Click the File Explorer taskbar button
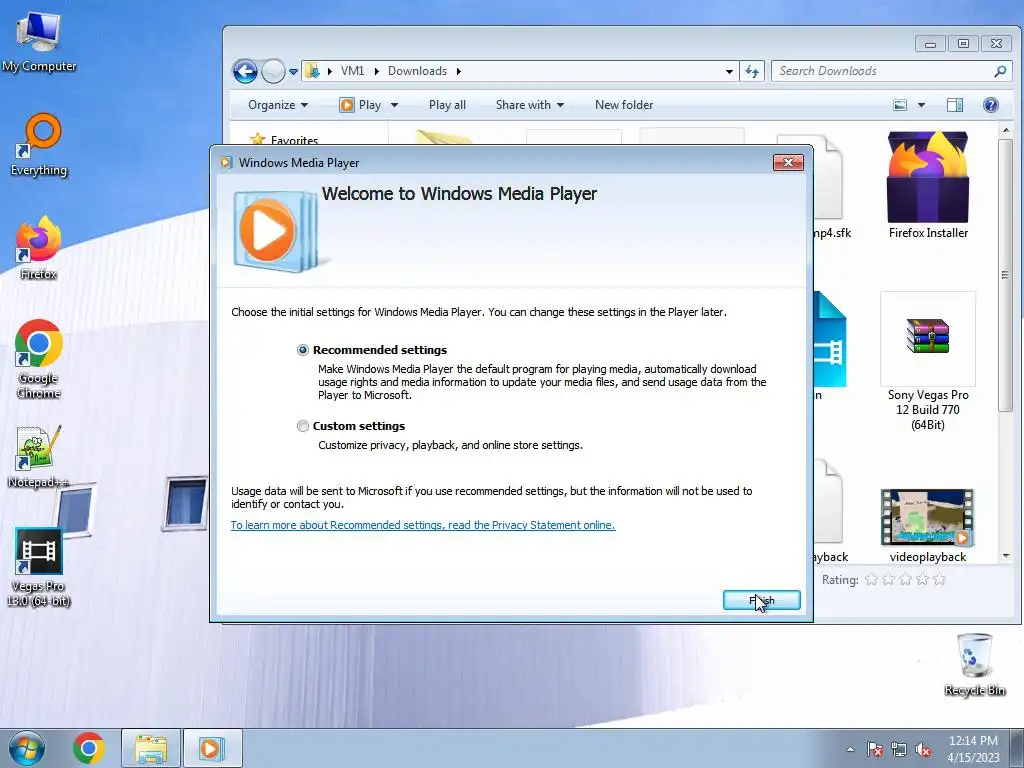Screen dimensions: 1024x768 (151, 748)
